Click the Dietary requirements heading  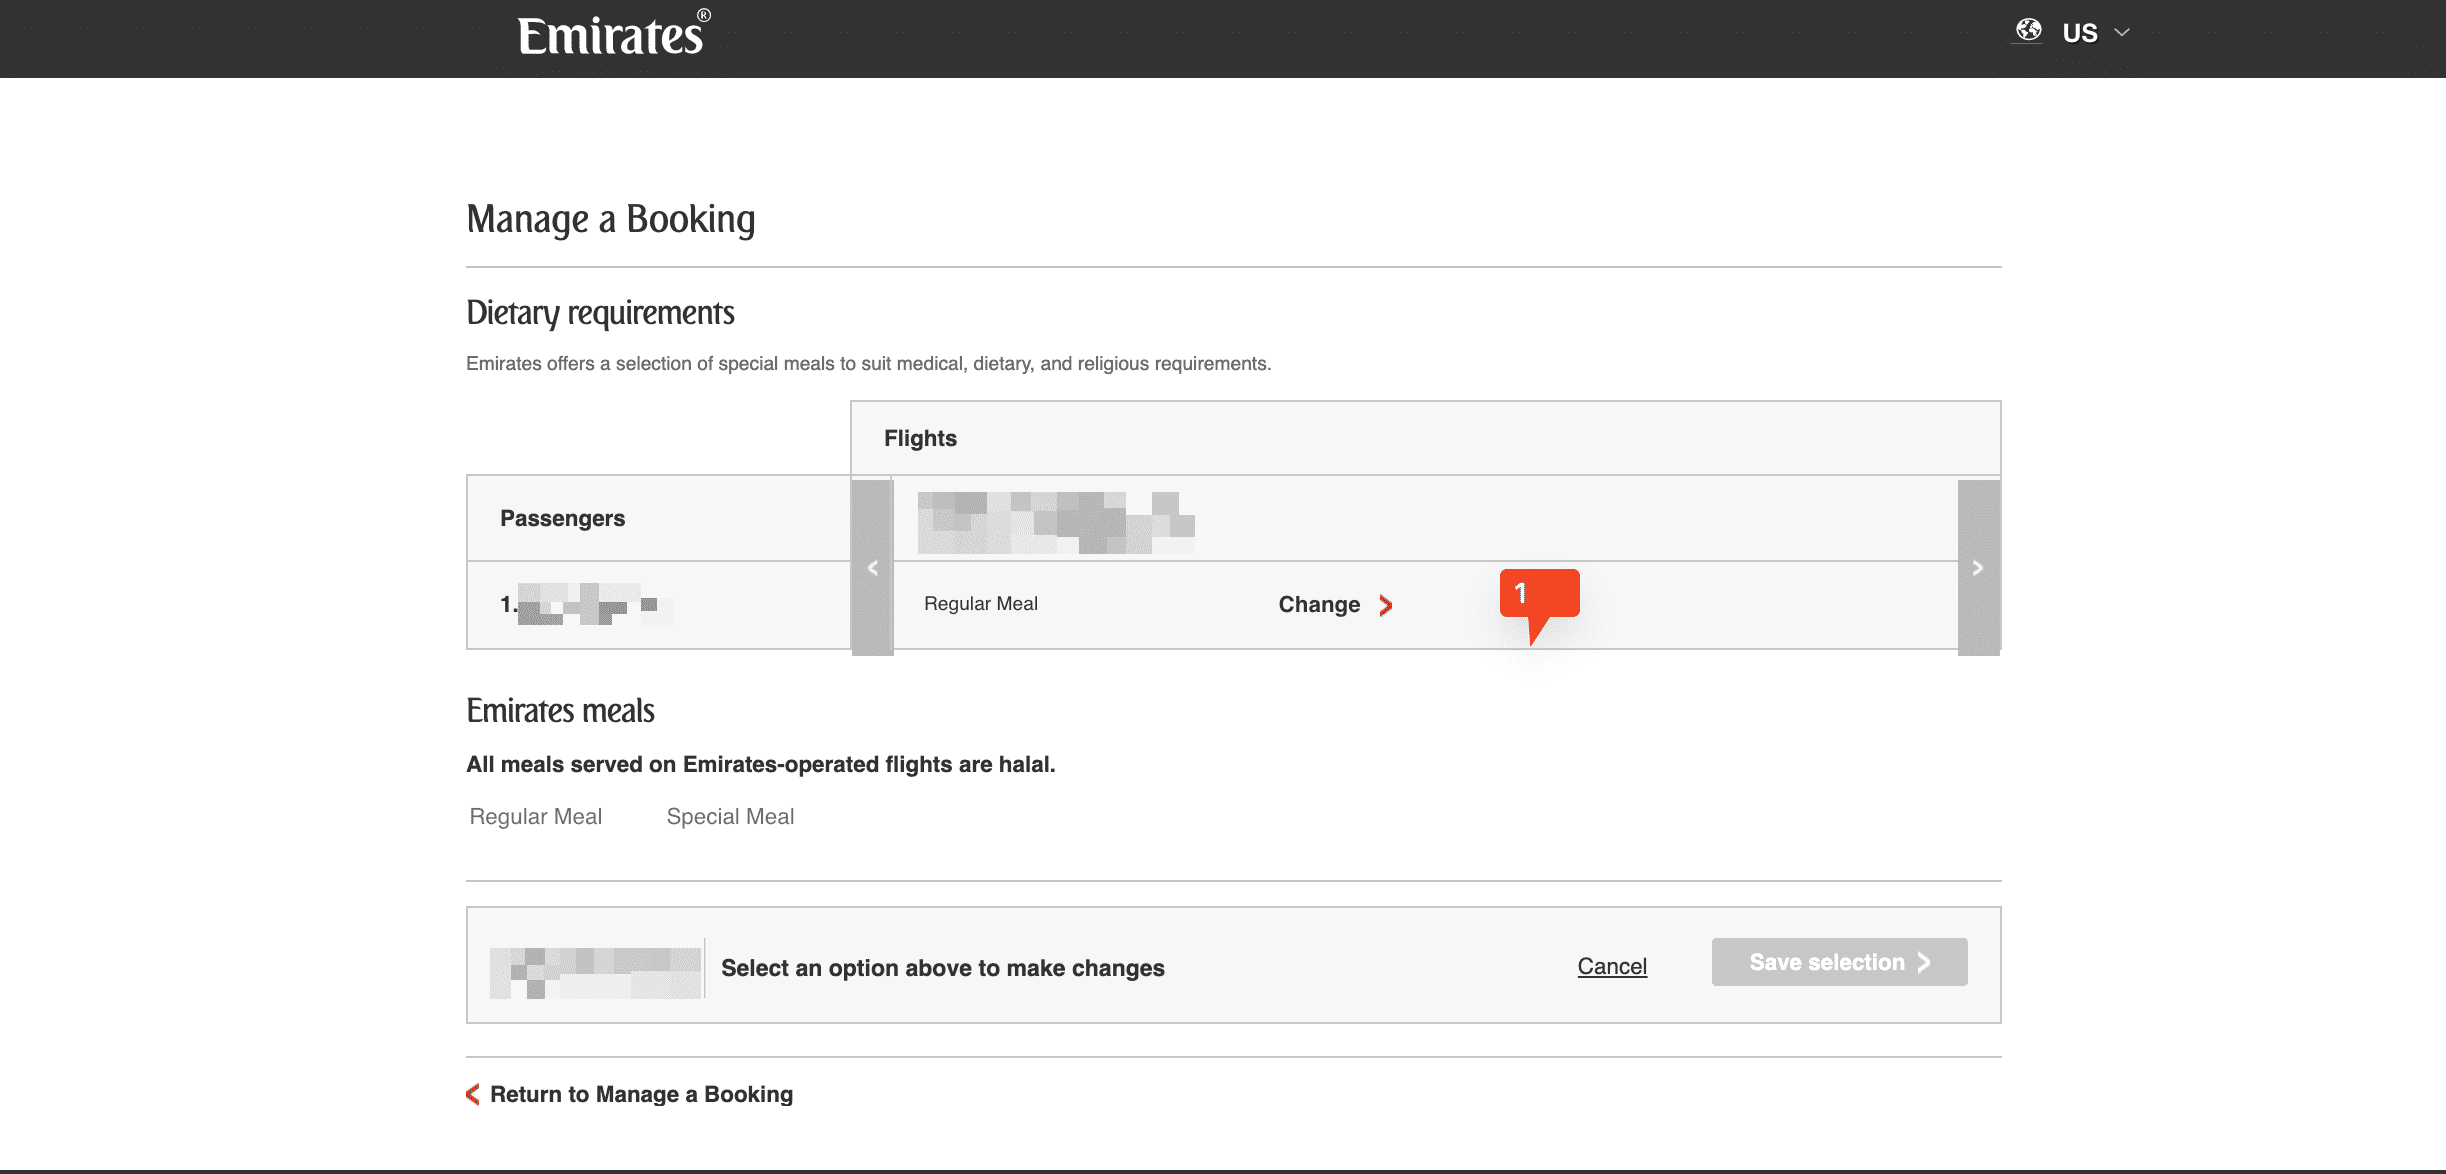point(600,313)
